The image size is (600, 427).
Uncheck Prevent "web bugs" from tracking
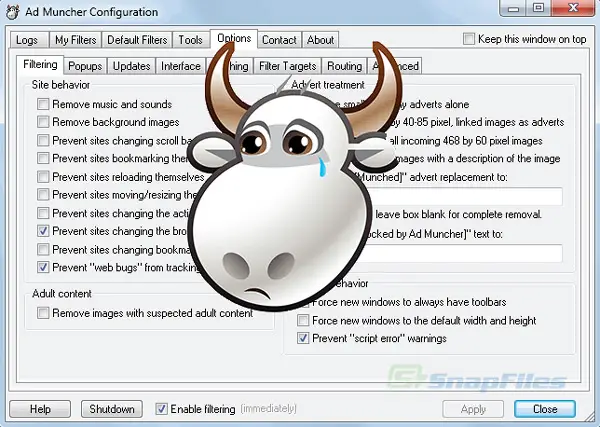(43, 267)
